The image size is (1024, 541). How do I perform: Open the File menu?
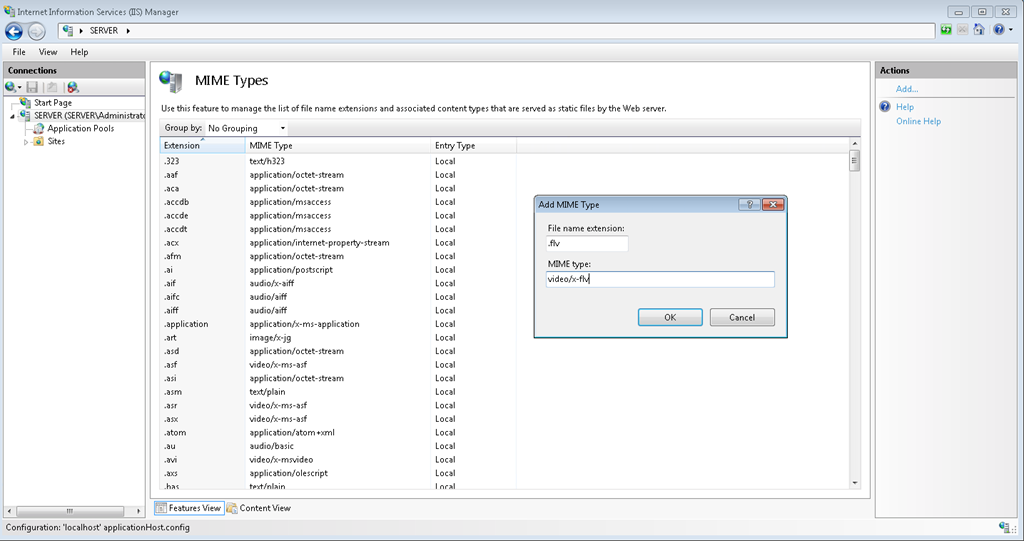pyautogui.click(x=19, y=52)
